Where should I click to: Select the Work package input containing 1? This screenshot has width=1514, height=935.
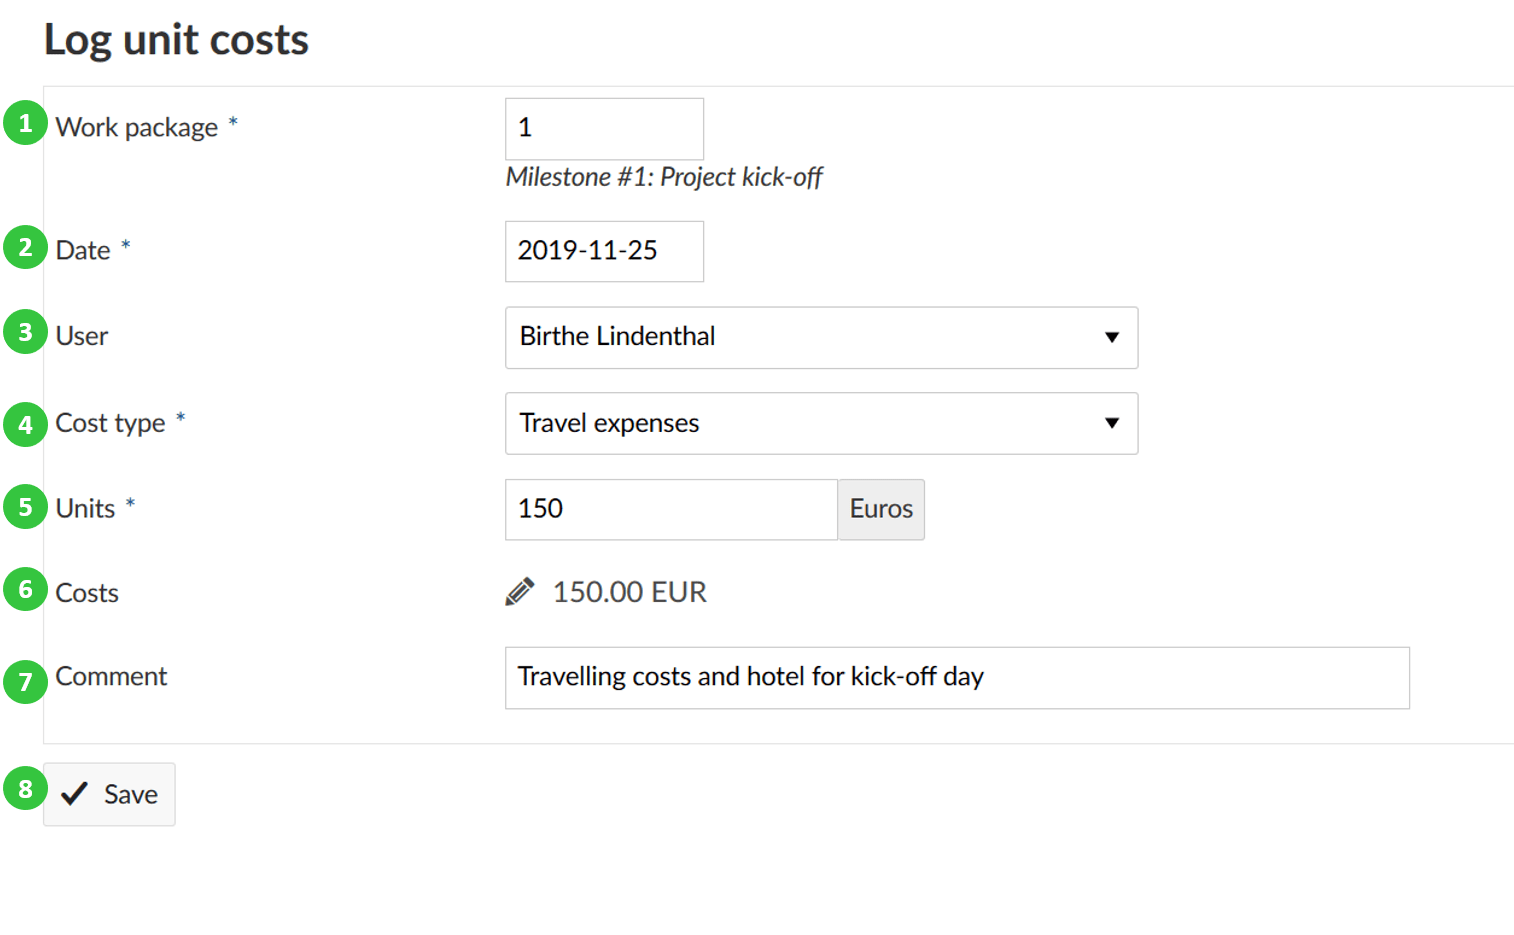coord(604,128)
